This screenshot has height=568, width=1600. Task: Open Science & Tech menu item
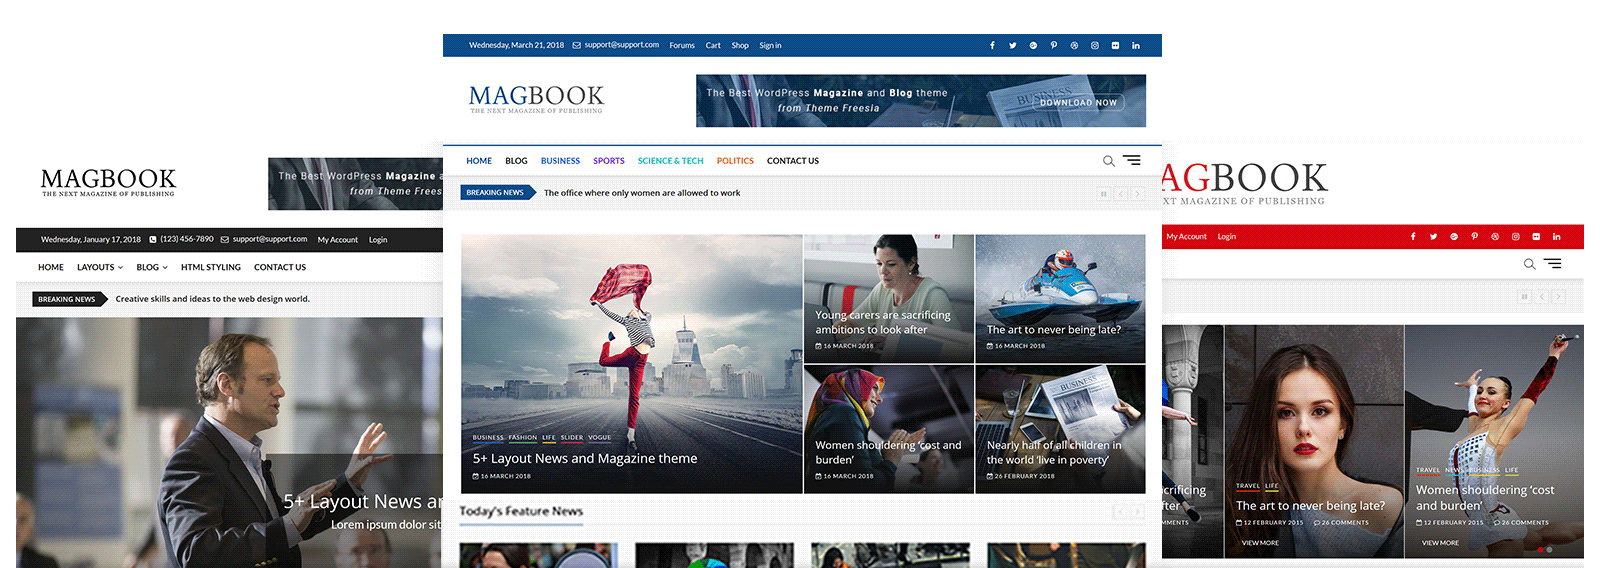pos(670,161)
